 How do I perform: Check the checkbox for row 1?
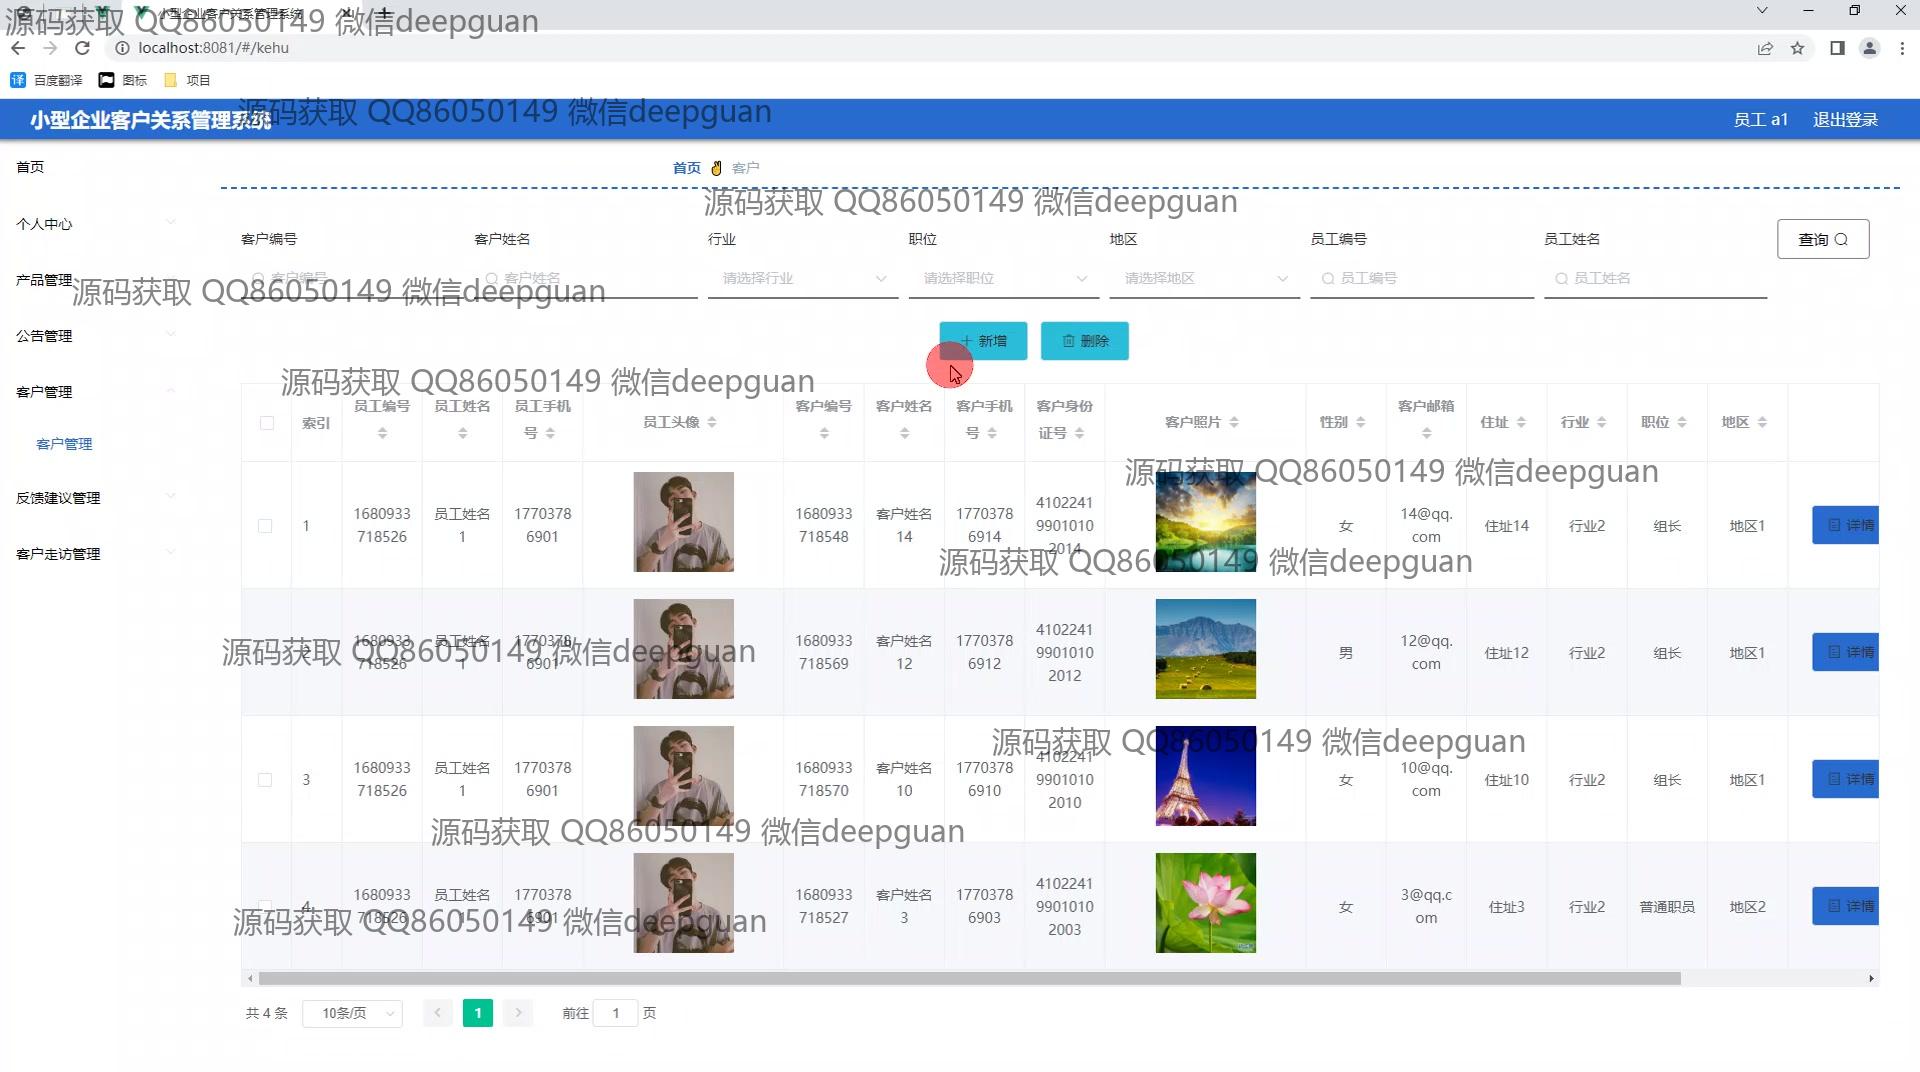click(265, 526)
